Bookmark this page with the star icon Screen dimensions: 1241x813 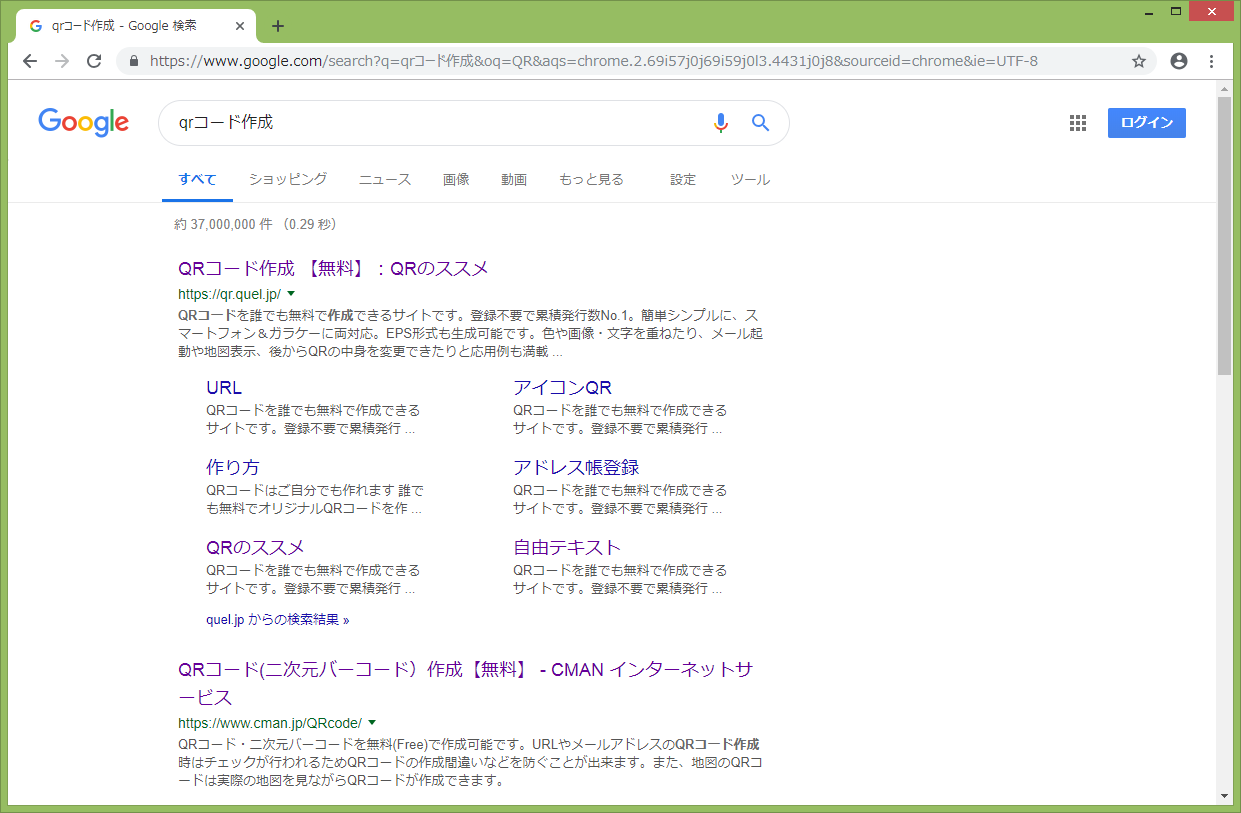(x=1139, y=61)
